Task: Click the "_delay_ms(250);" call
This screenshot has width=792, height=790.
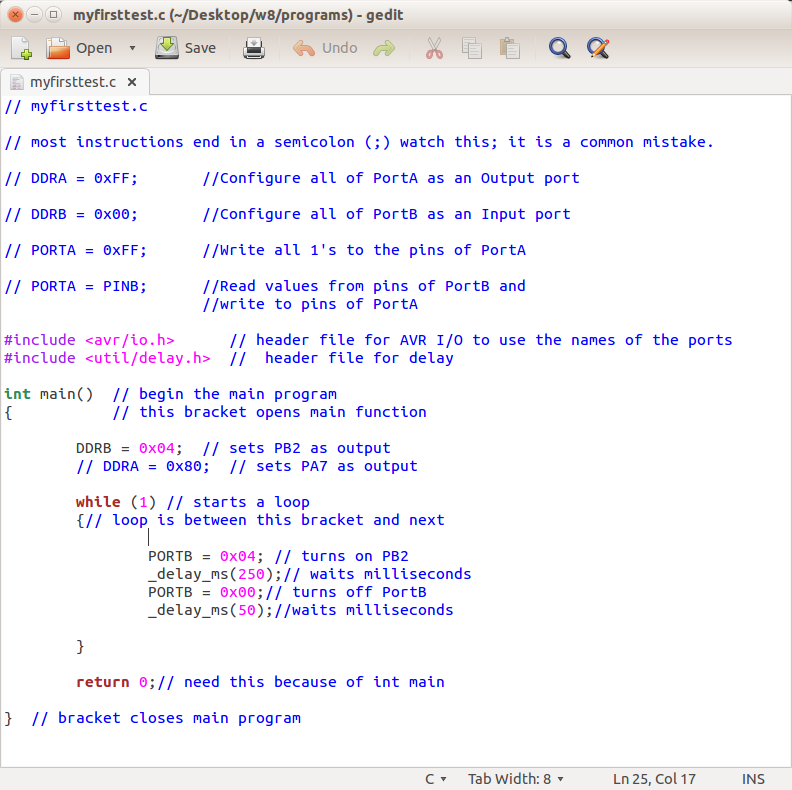Action: 215,574
